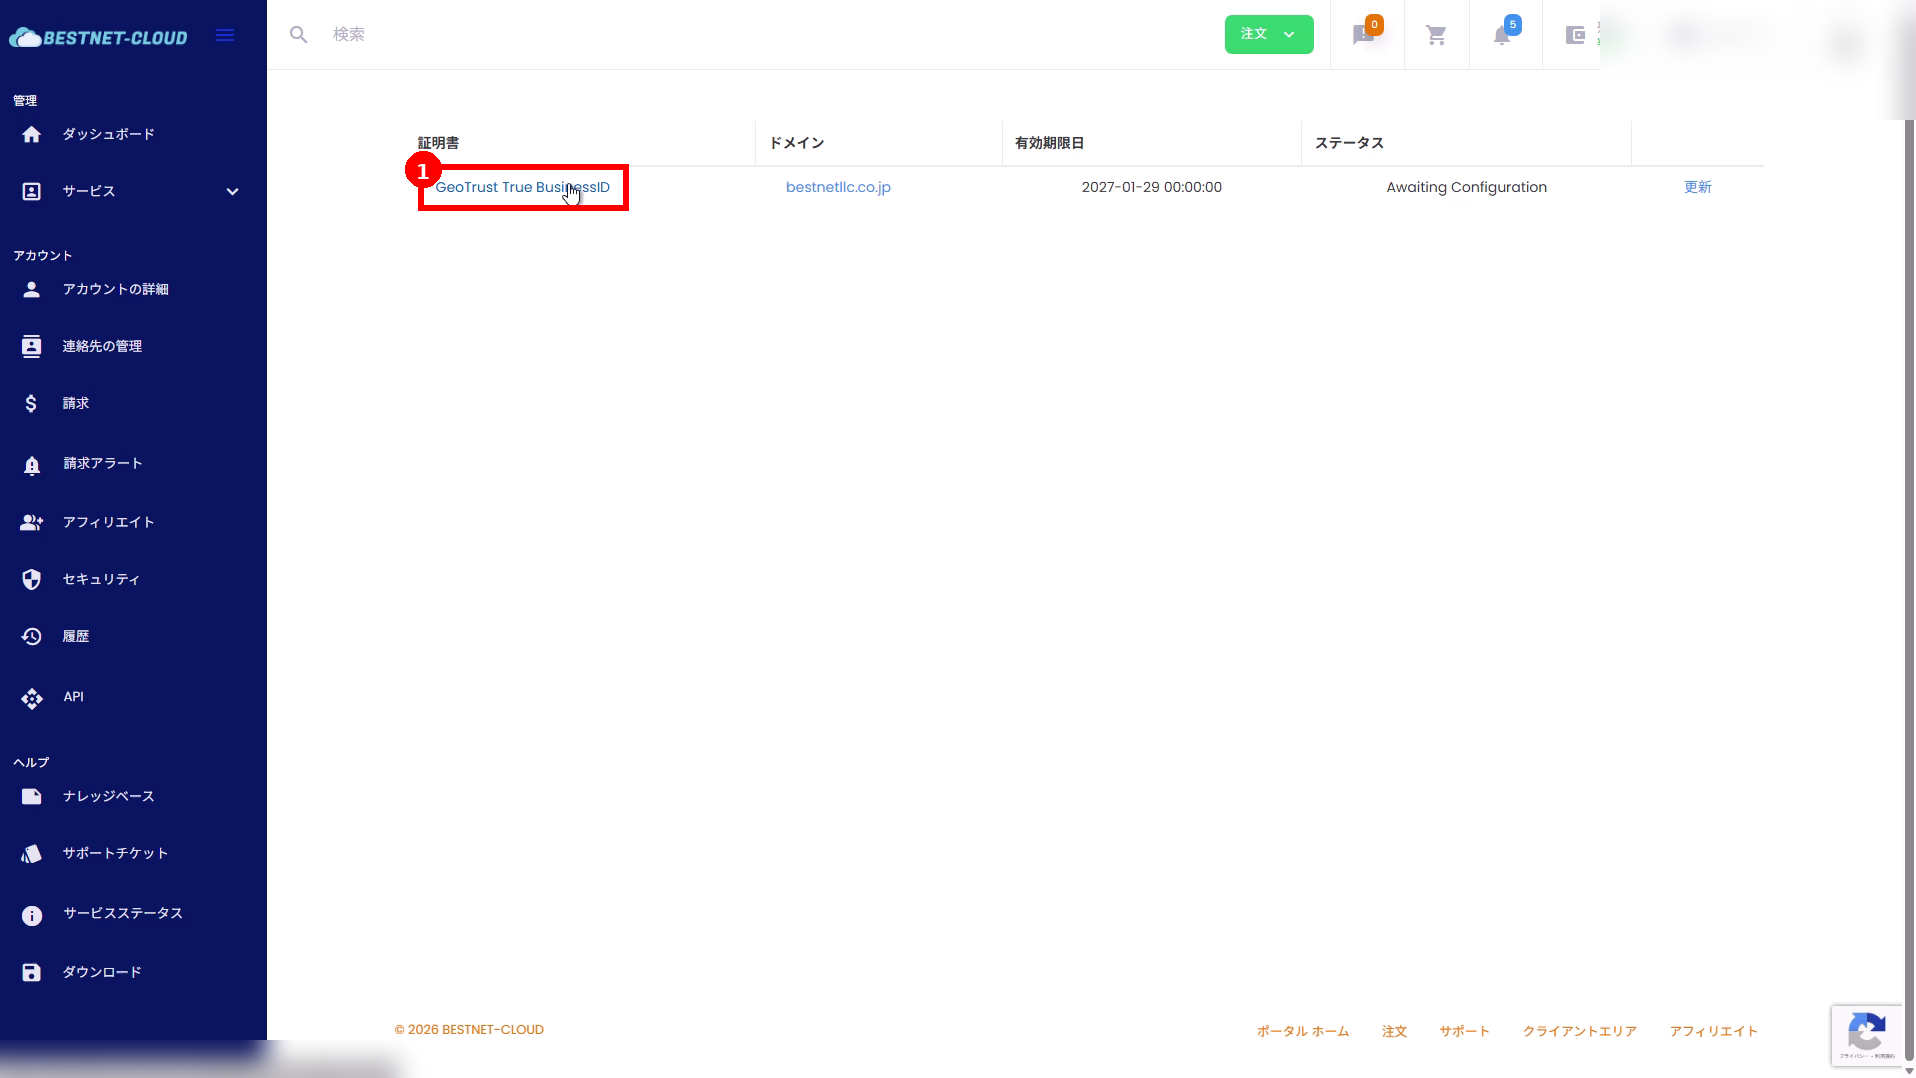The image size is (1916, 1078).
Task: Open サポートチケット in the sidebar
Action: 115,853
